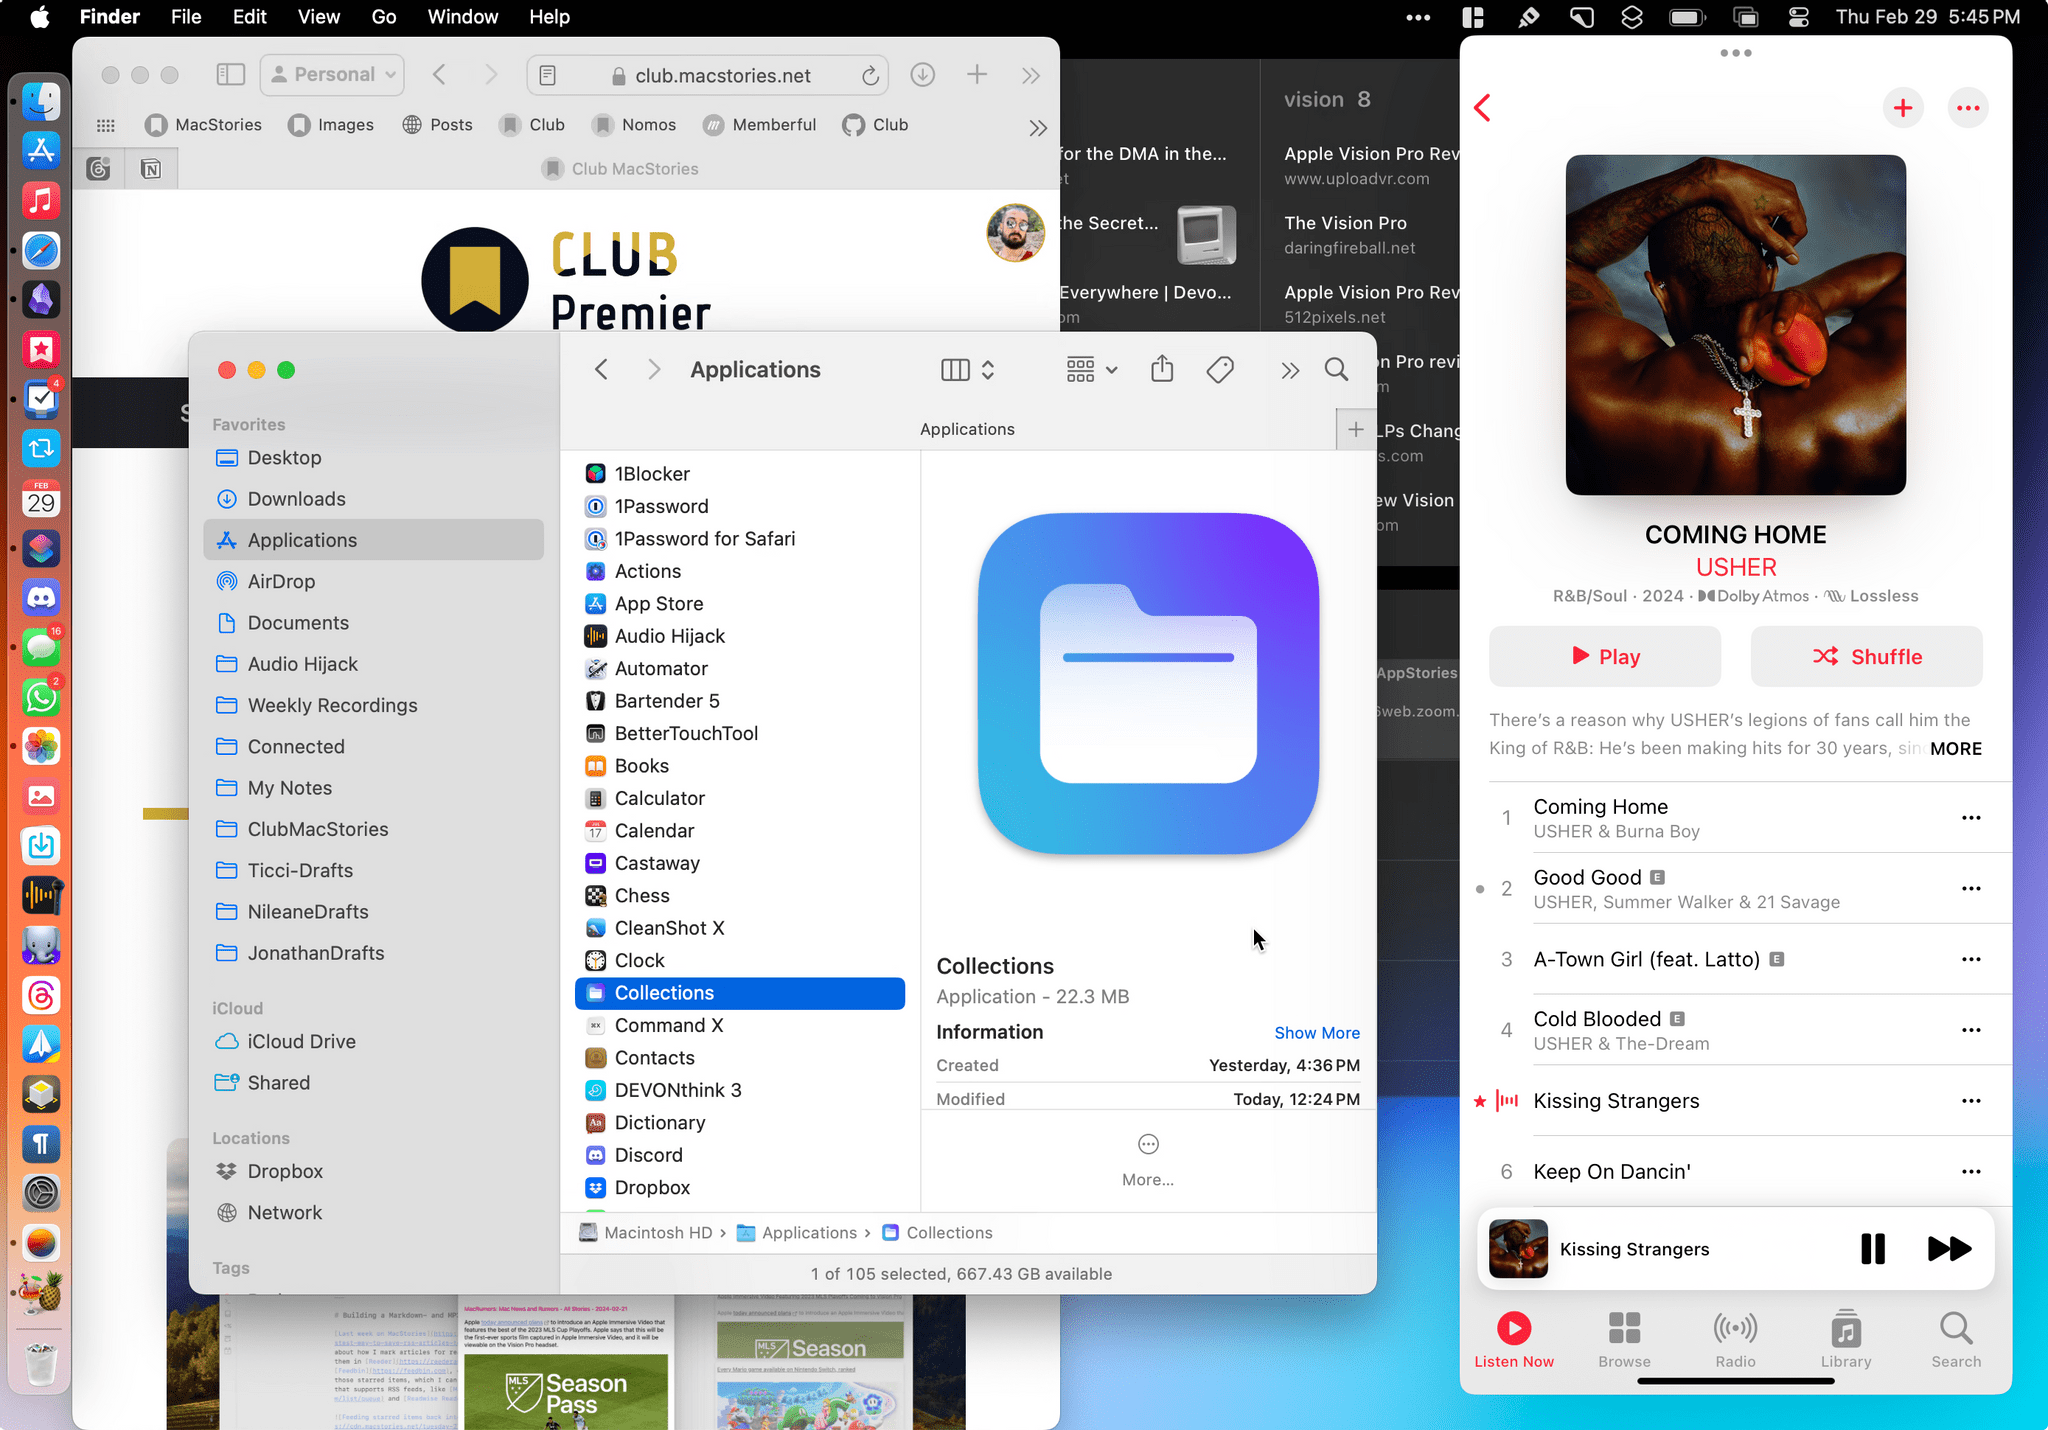This screenshot has height=1430, width=2048.
Task: Open the Window menu in menu bar
Action: point(462,17)
